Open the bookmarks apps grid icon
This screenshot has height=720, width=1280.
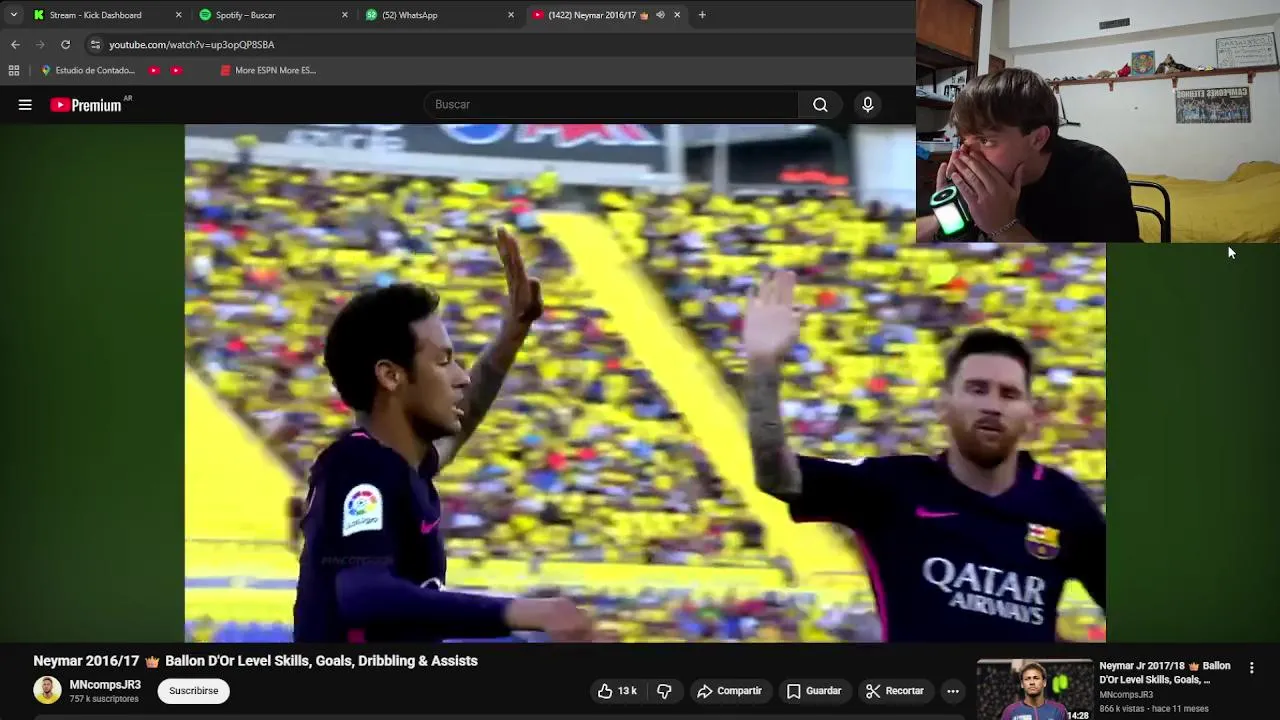pos(14,70)
